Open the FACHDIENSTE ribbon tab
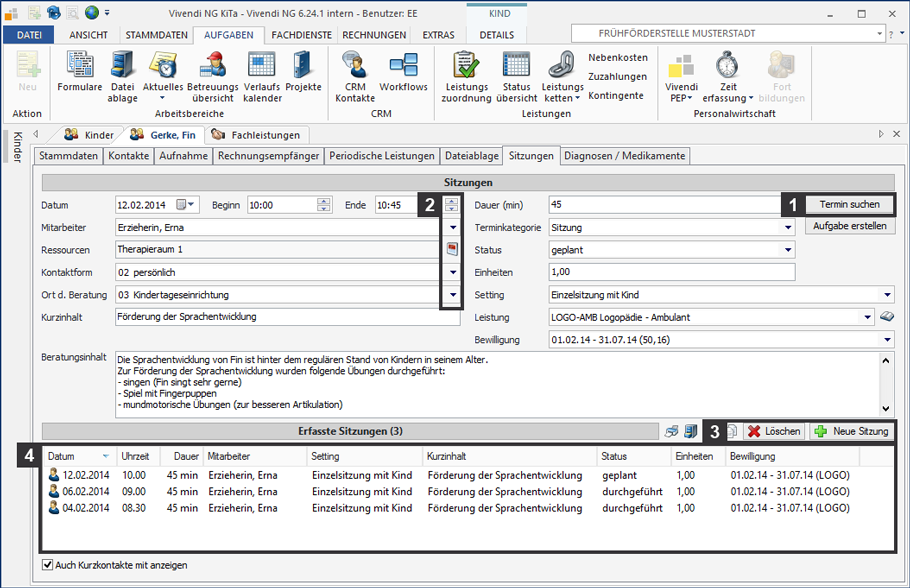The height and width of the screenshot is (588, 910). [302, 35]
